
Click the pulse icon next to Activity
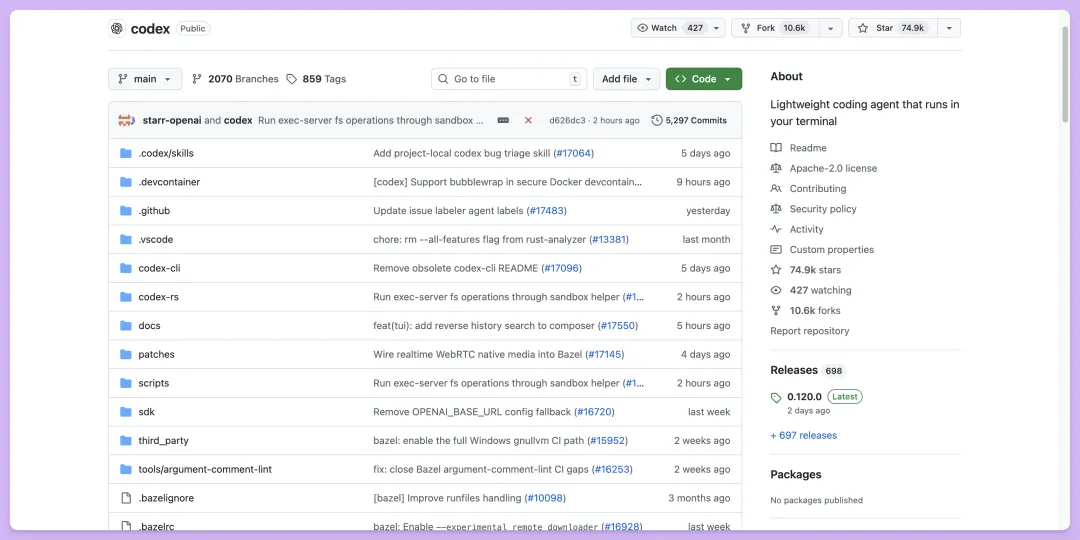point(776,229)
